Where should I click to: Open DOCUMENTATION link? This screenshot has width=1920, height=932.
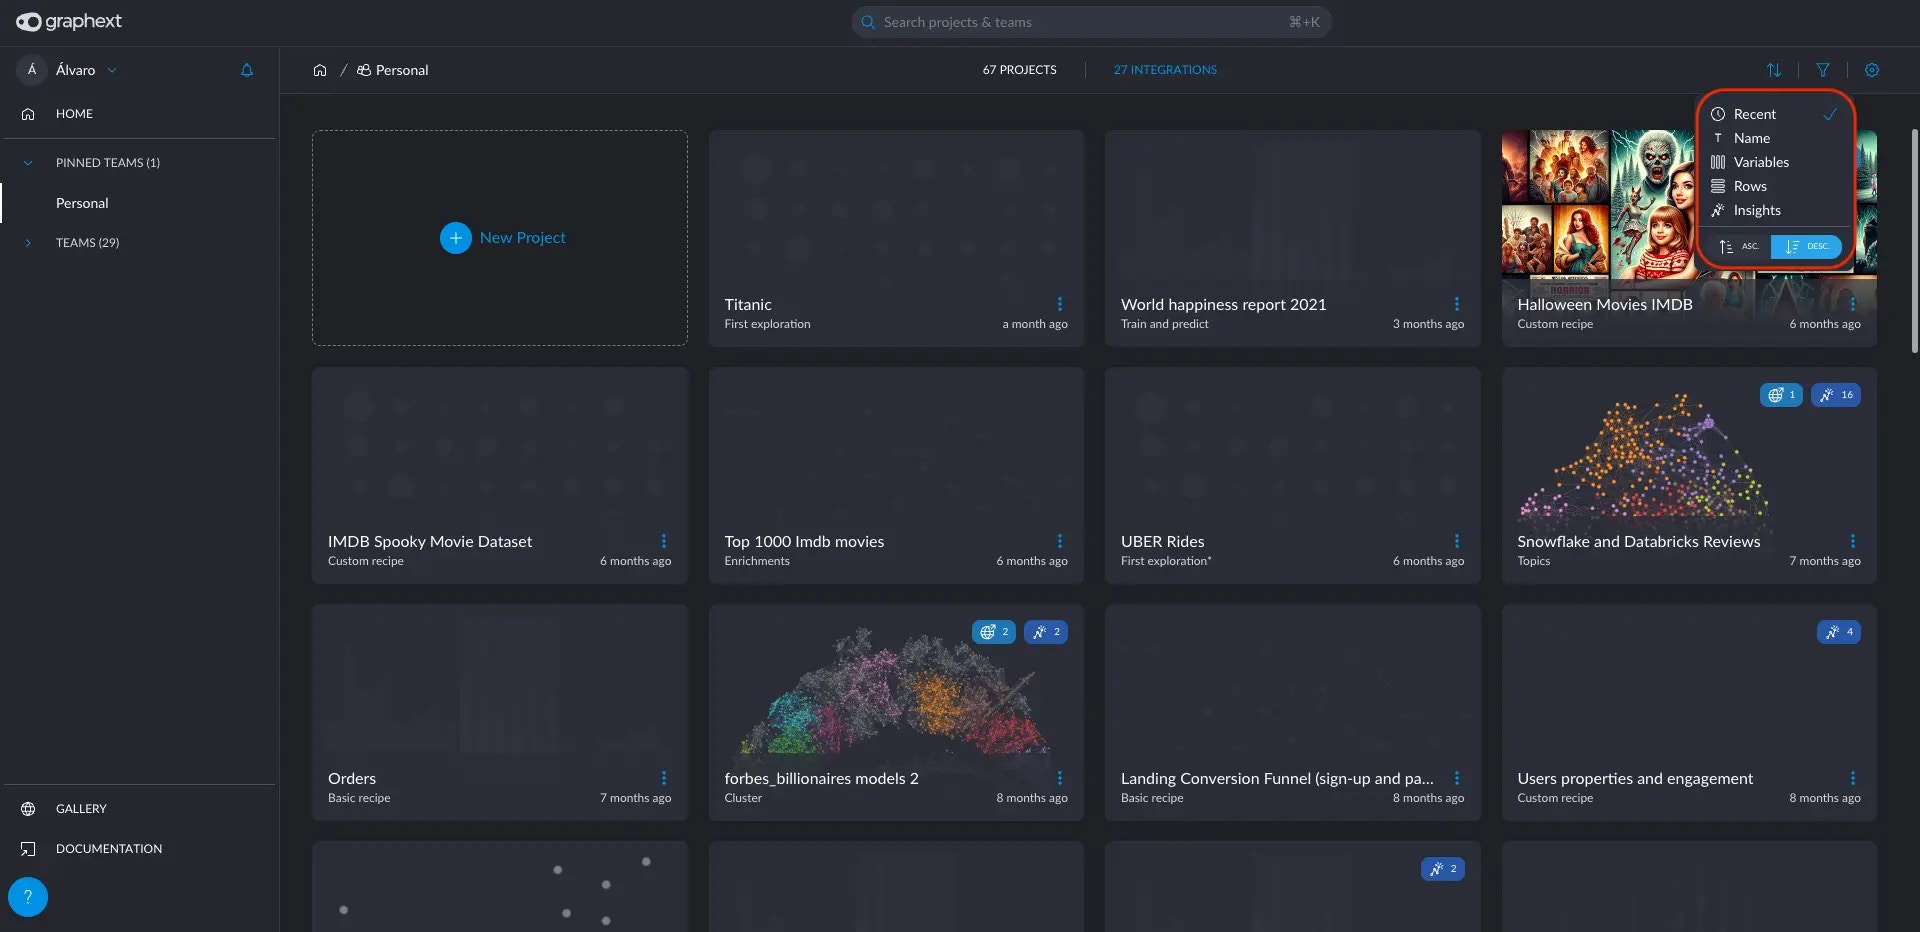(109, 849)
